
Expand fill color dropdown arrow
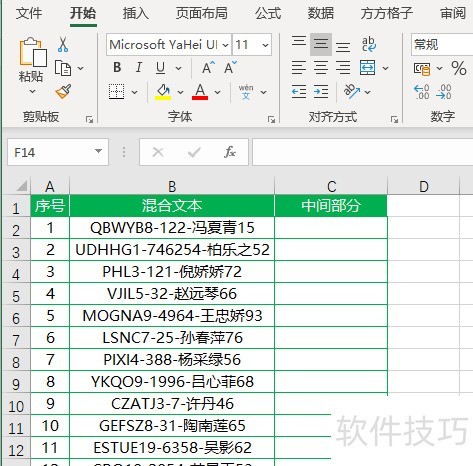click(180, 92)
